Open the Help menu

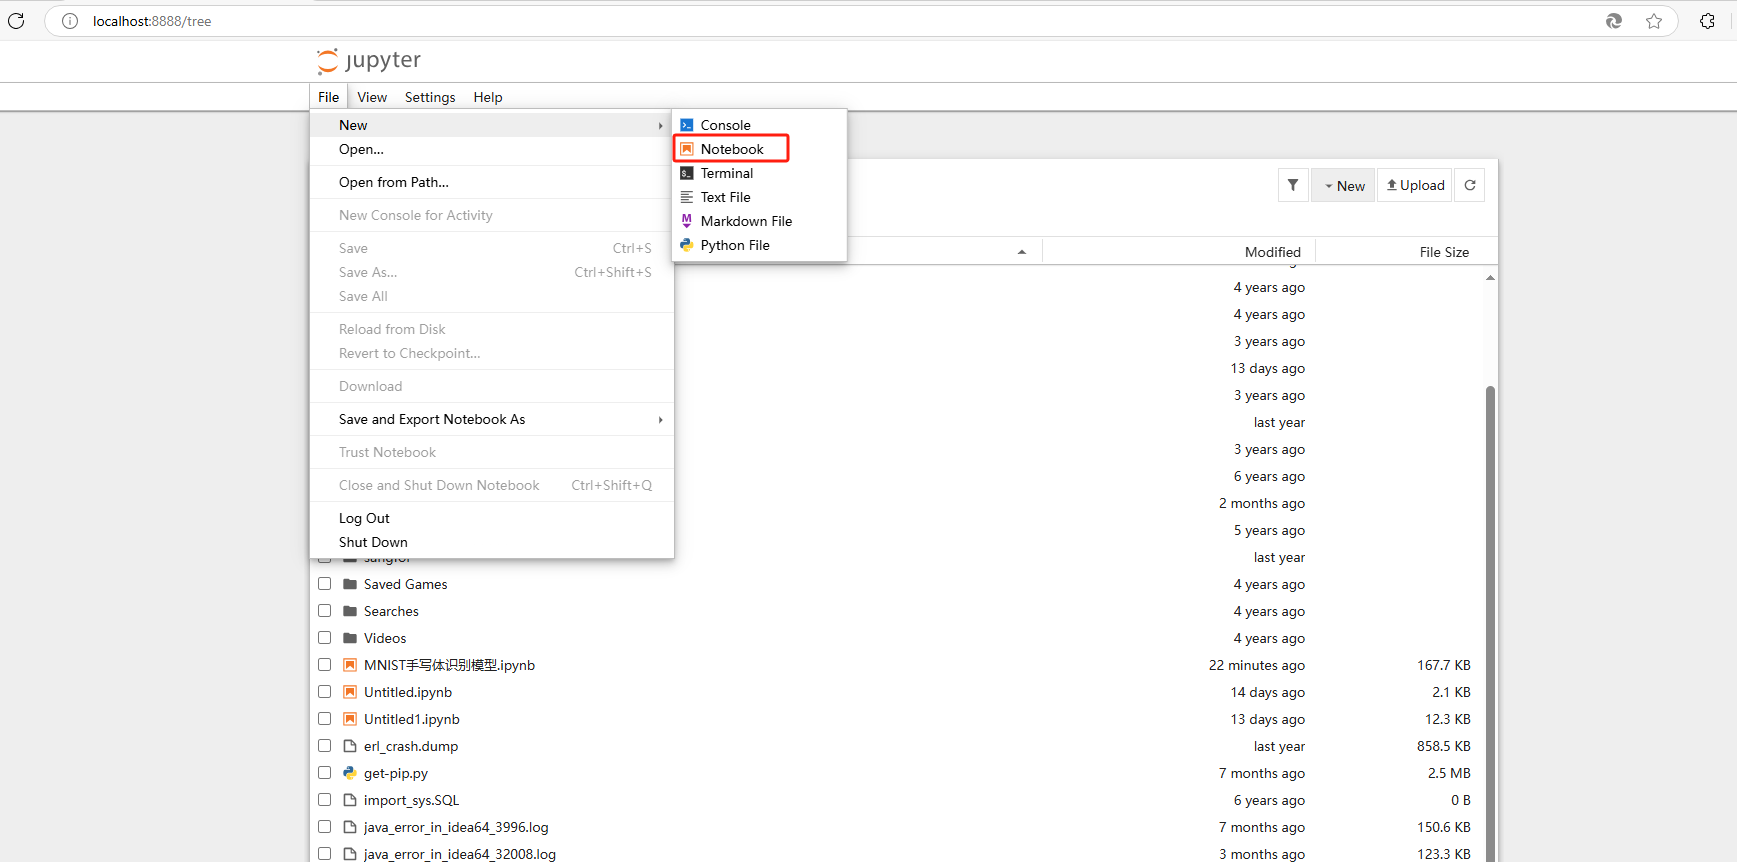tap(488, 97)
